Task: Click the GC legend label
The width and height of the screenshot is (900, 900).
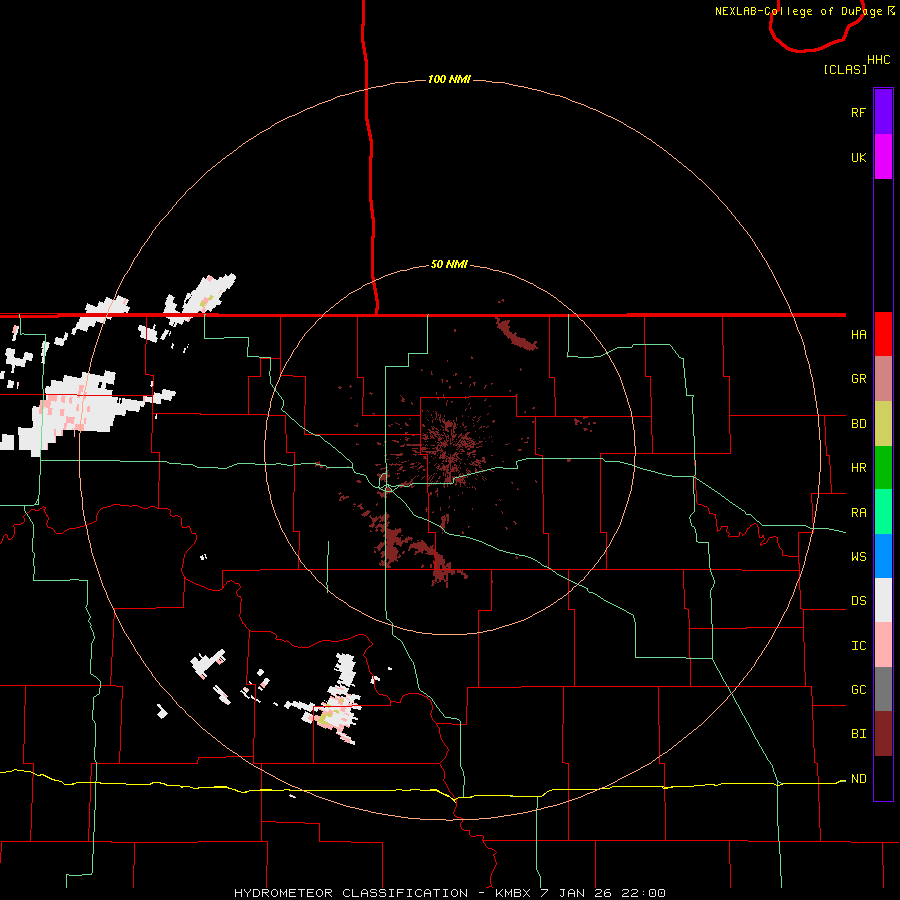Action: pos(858,690)
